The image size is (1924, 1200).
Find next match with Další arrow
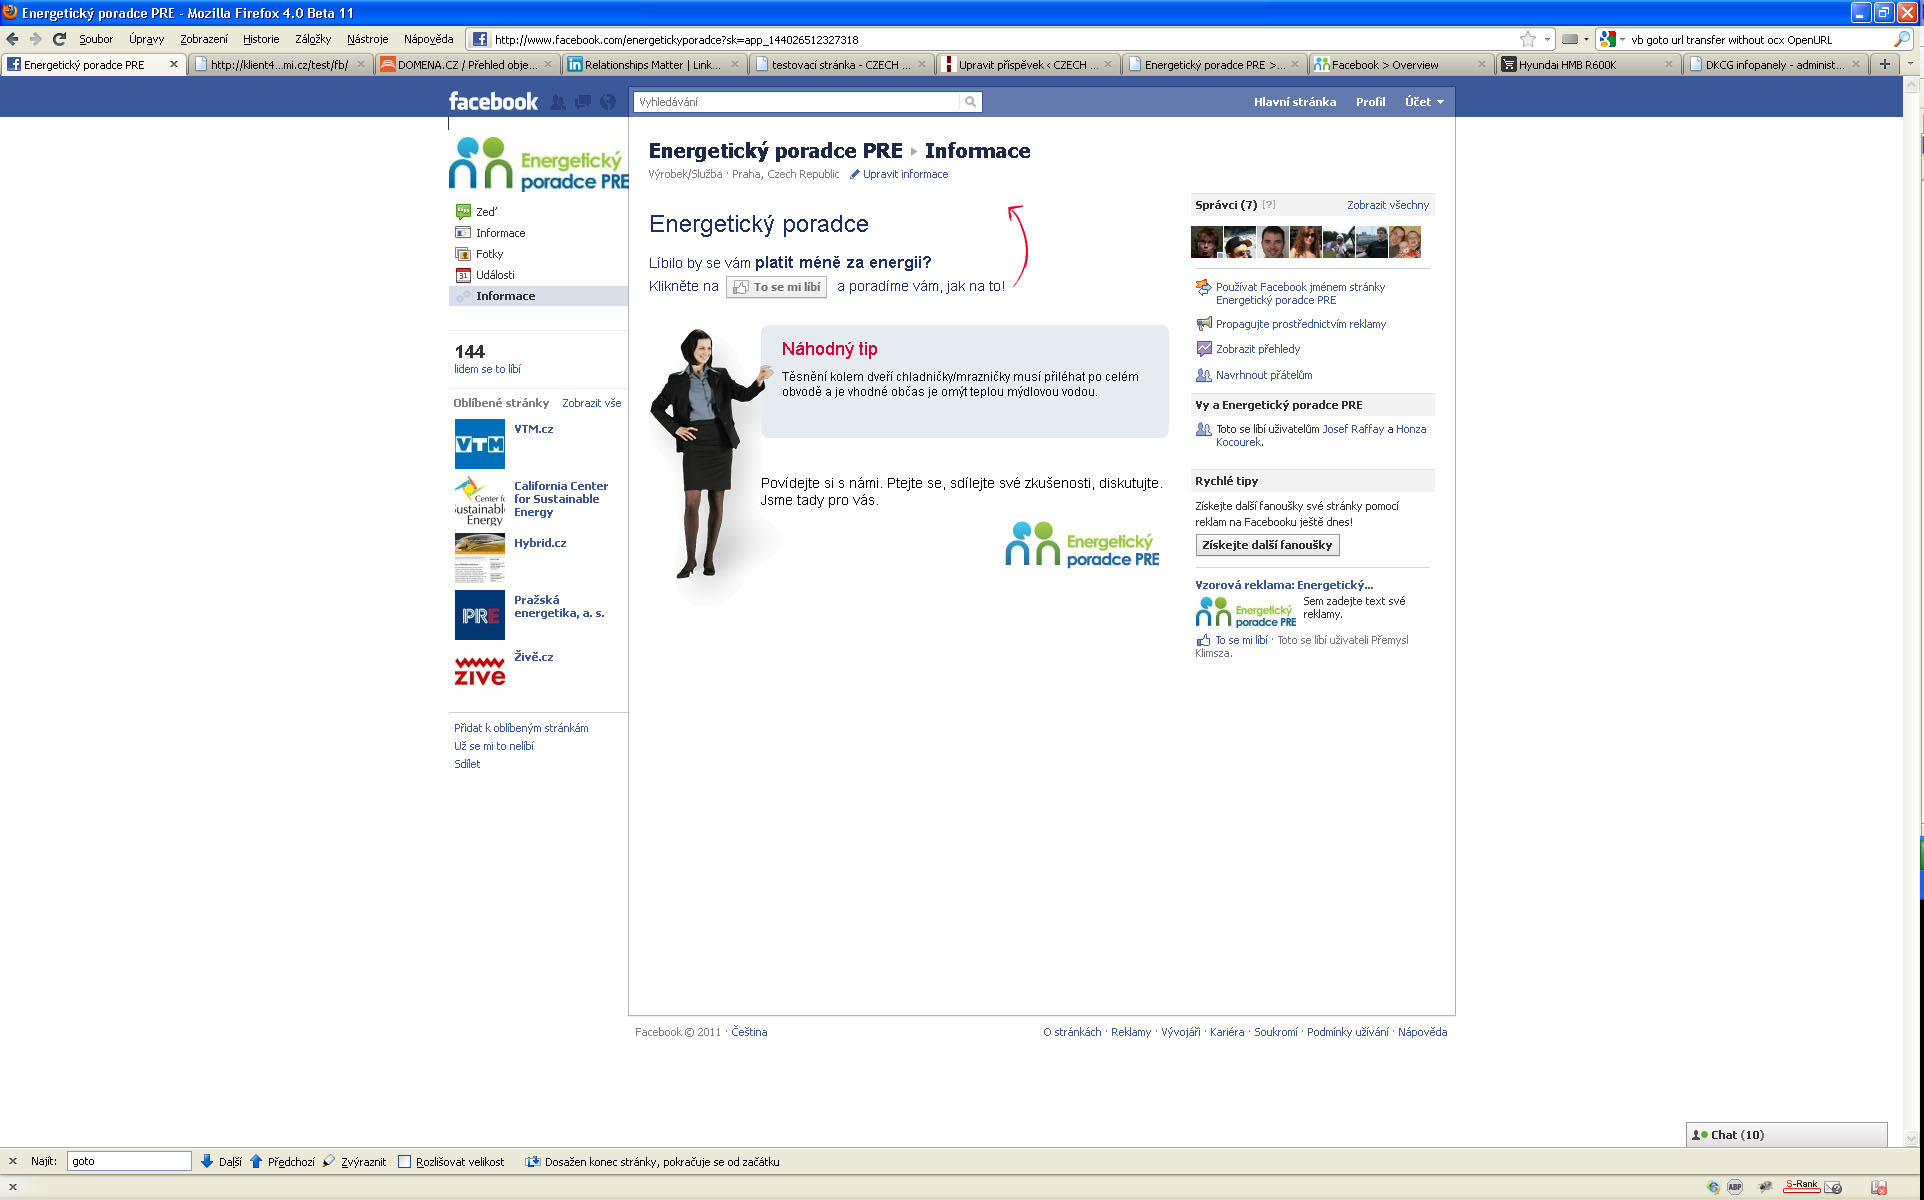point(221,1161)
